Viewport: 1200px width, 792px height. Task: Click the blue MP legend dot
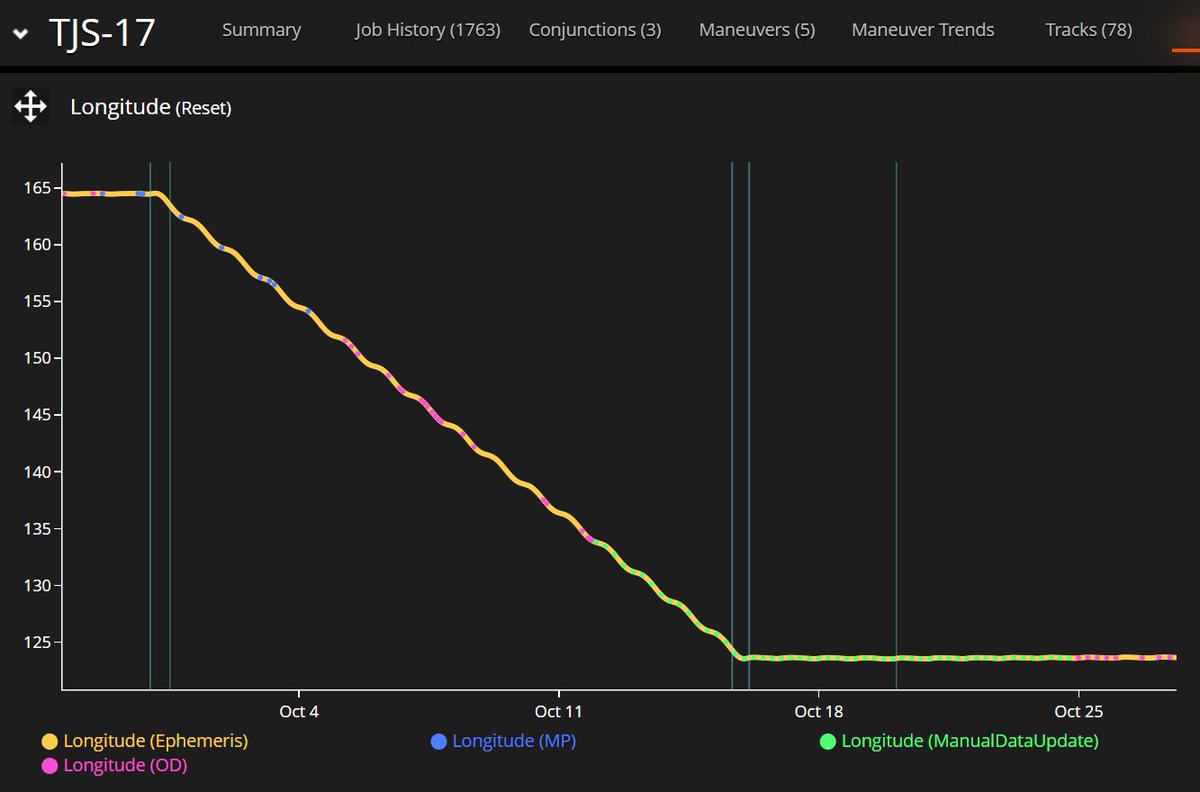(x=438, y=741)
